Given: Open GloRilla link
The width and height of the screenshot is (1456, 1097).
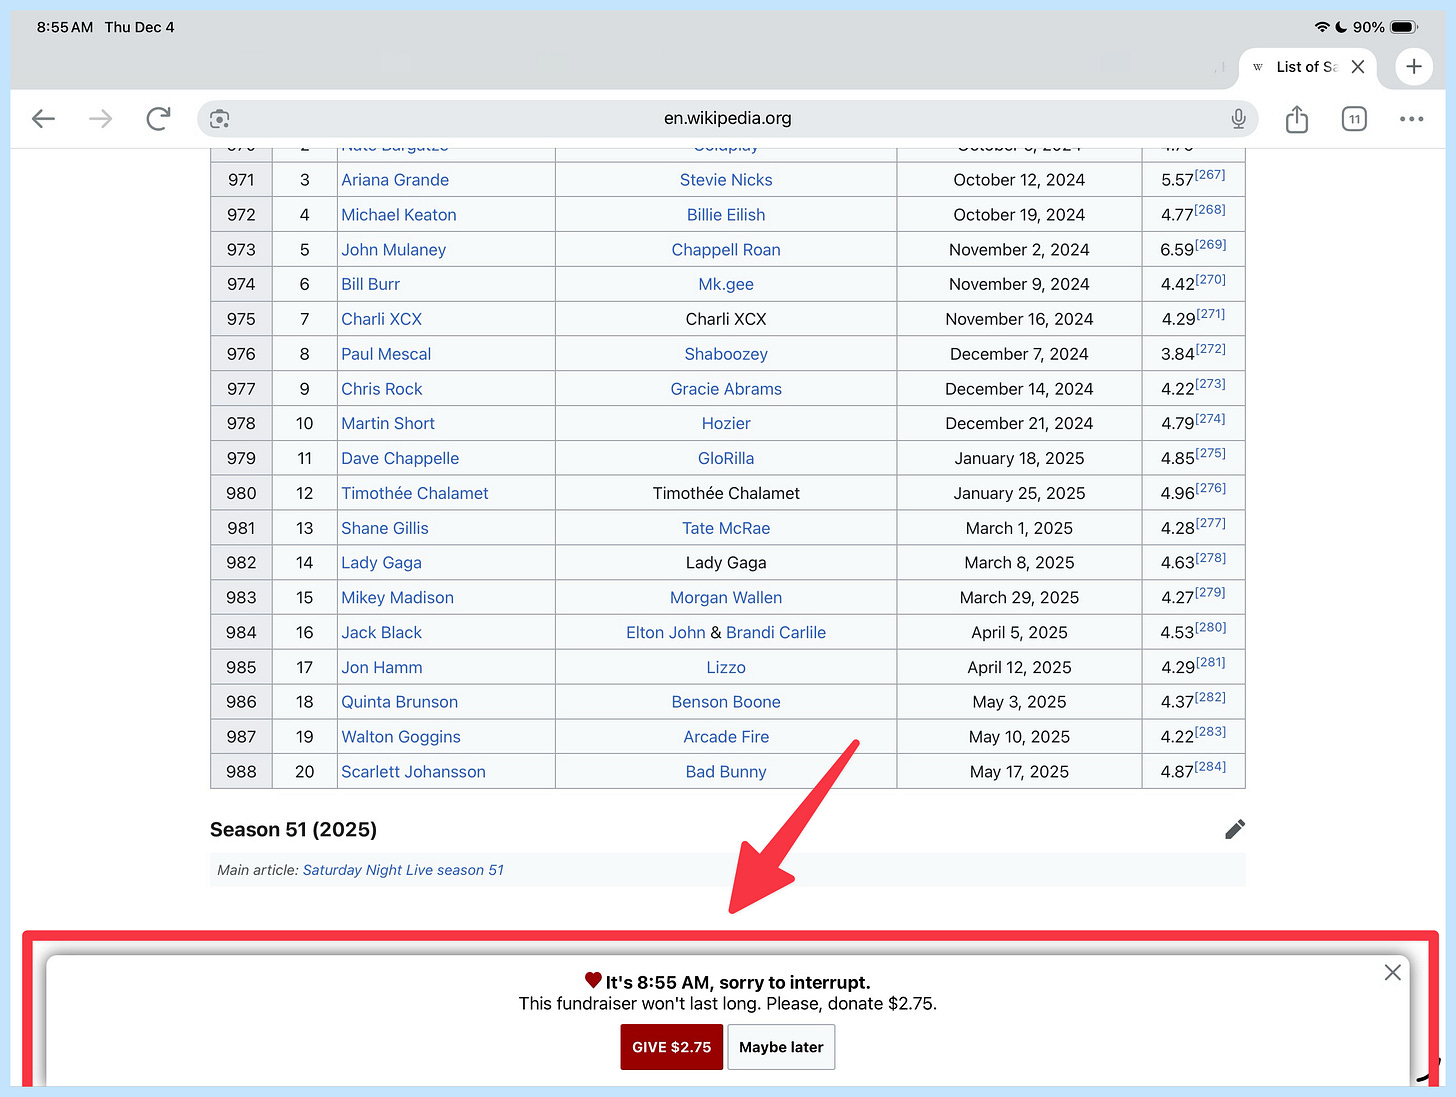Looking at the screenshot, I should click(726, 458).
